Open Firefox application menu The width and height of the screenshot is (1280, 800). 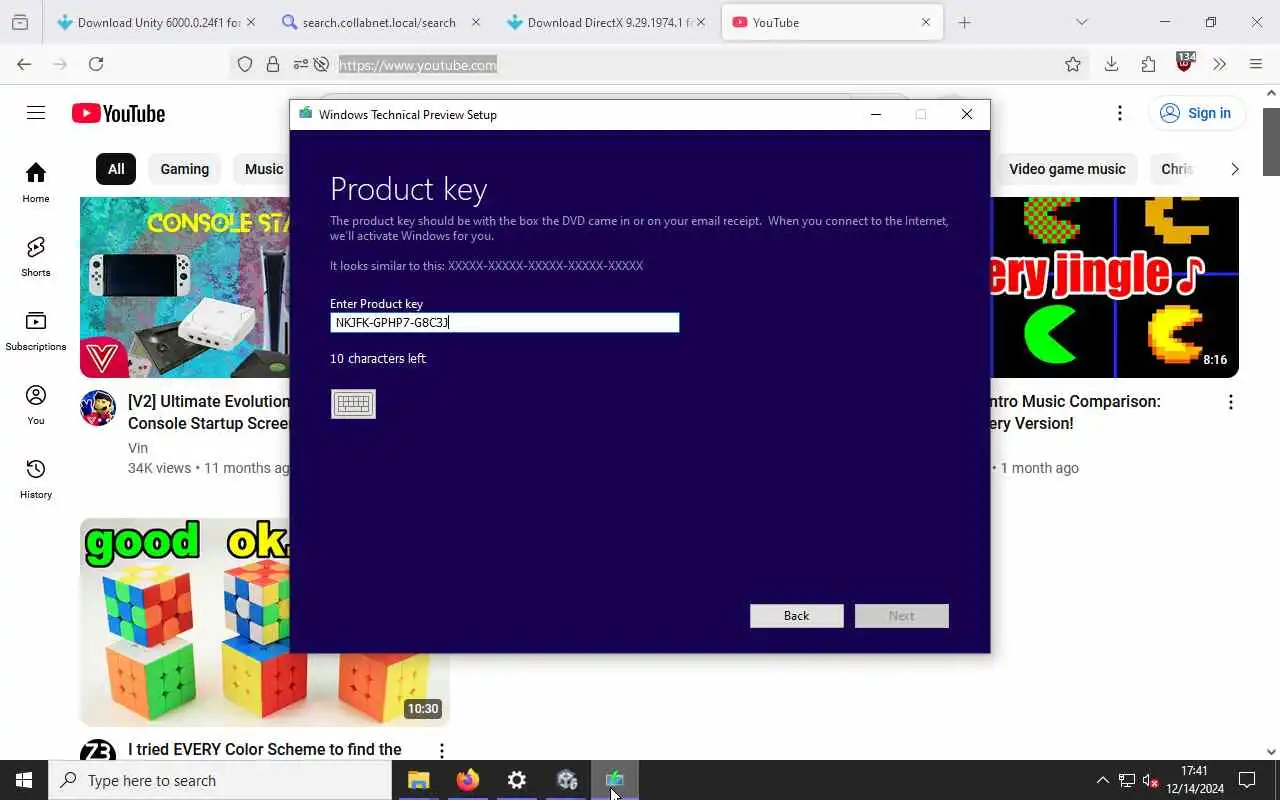tap(1256, 64)
